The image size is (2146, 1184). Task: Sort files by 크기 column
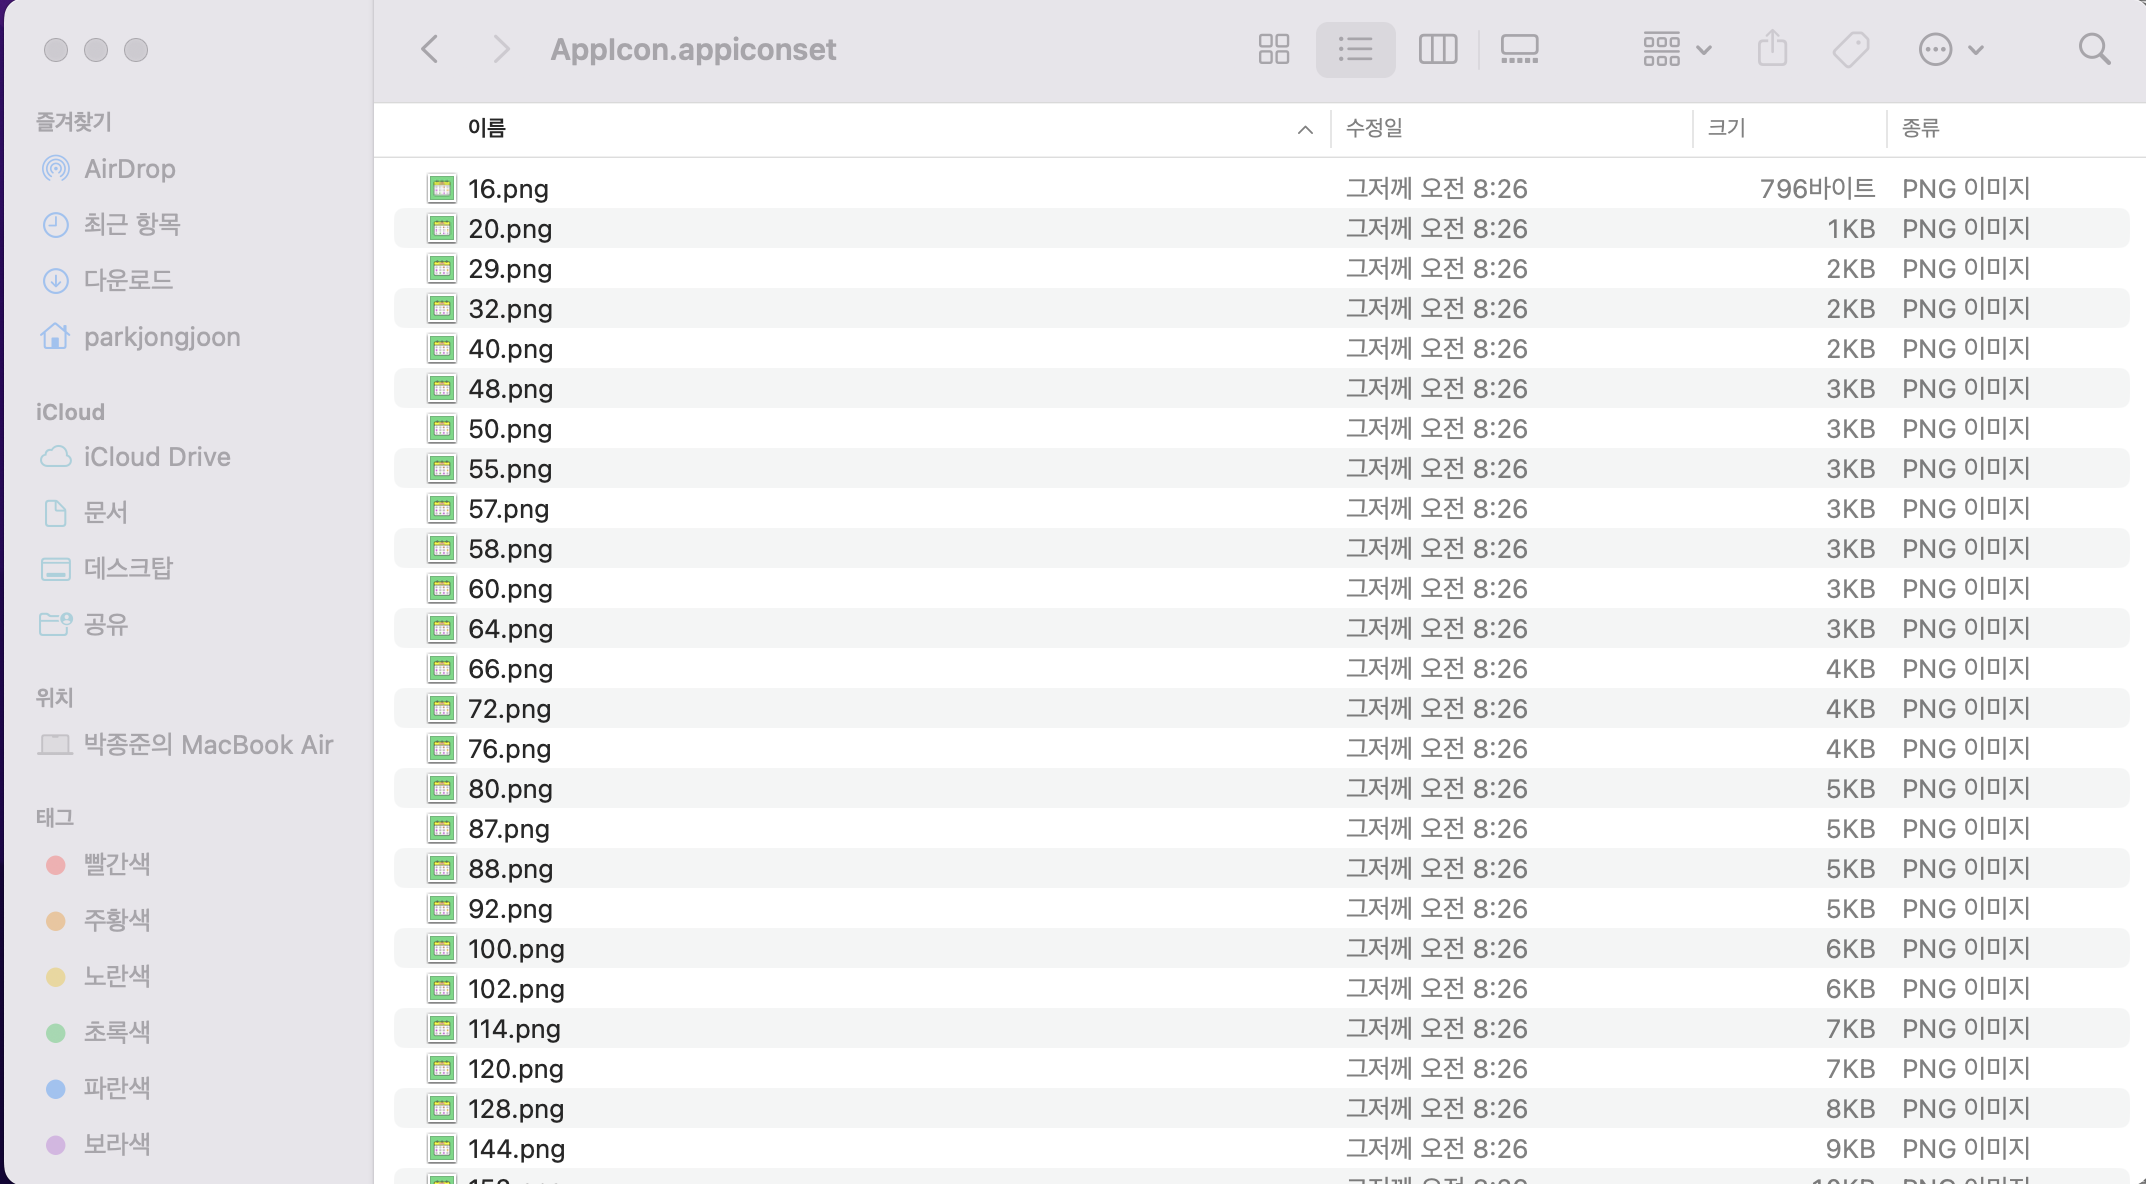(x=1726, y=128)
